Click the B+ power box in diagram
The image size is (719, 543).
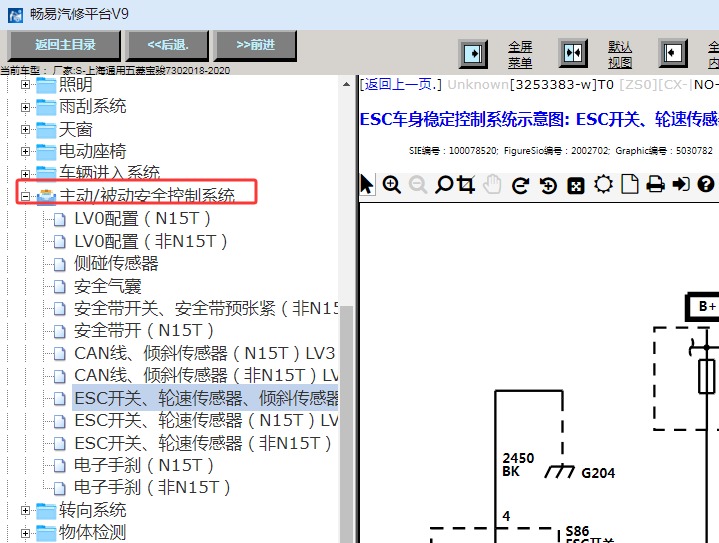pyautogui.click(x=704, y=306)
